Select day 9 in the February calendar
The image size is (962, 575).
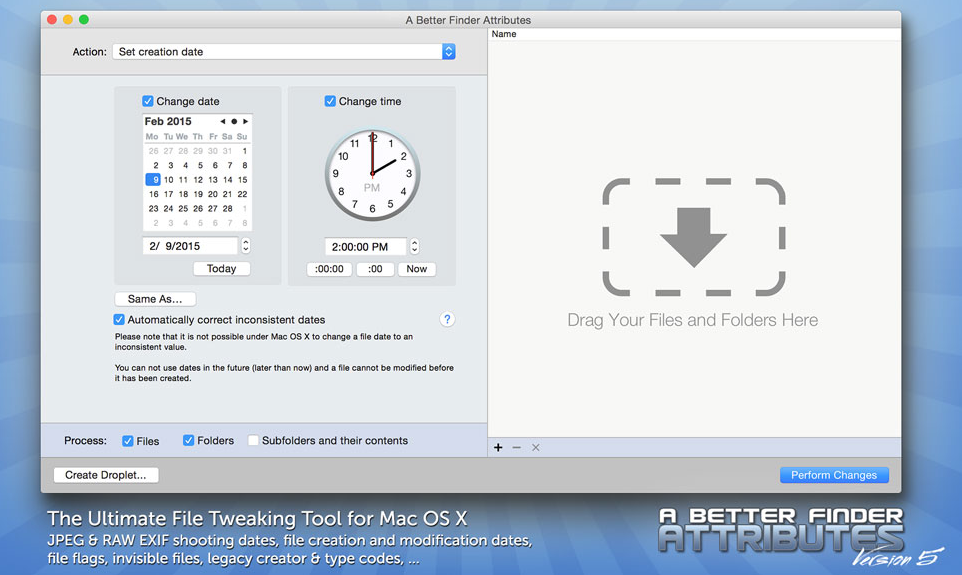tap(153, 180)
